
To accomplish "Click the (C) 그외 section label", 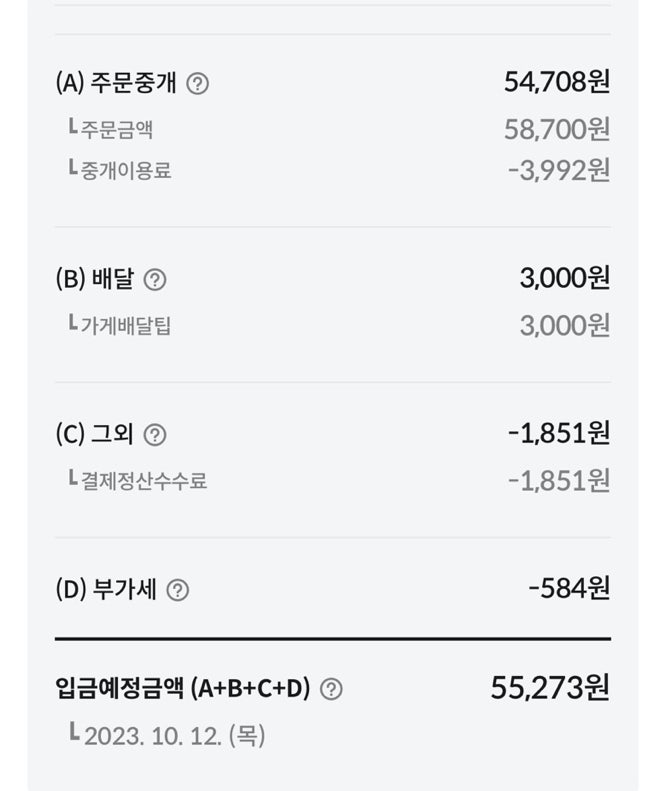I will tap(94, 435).
